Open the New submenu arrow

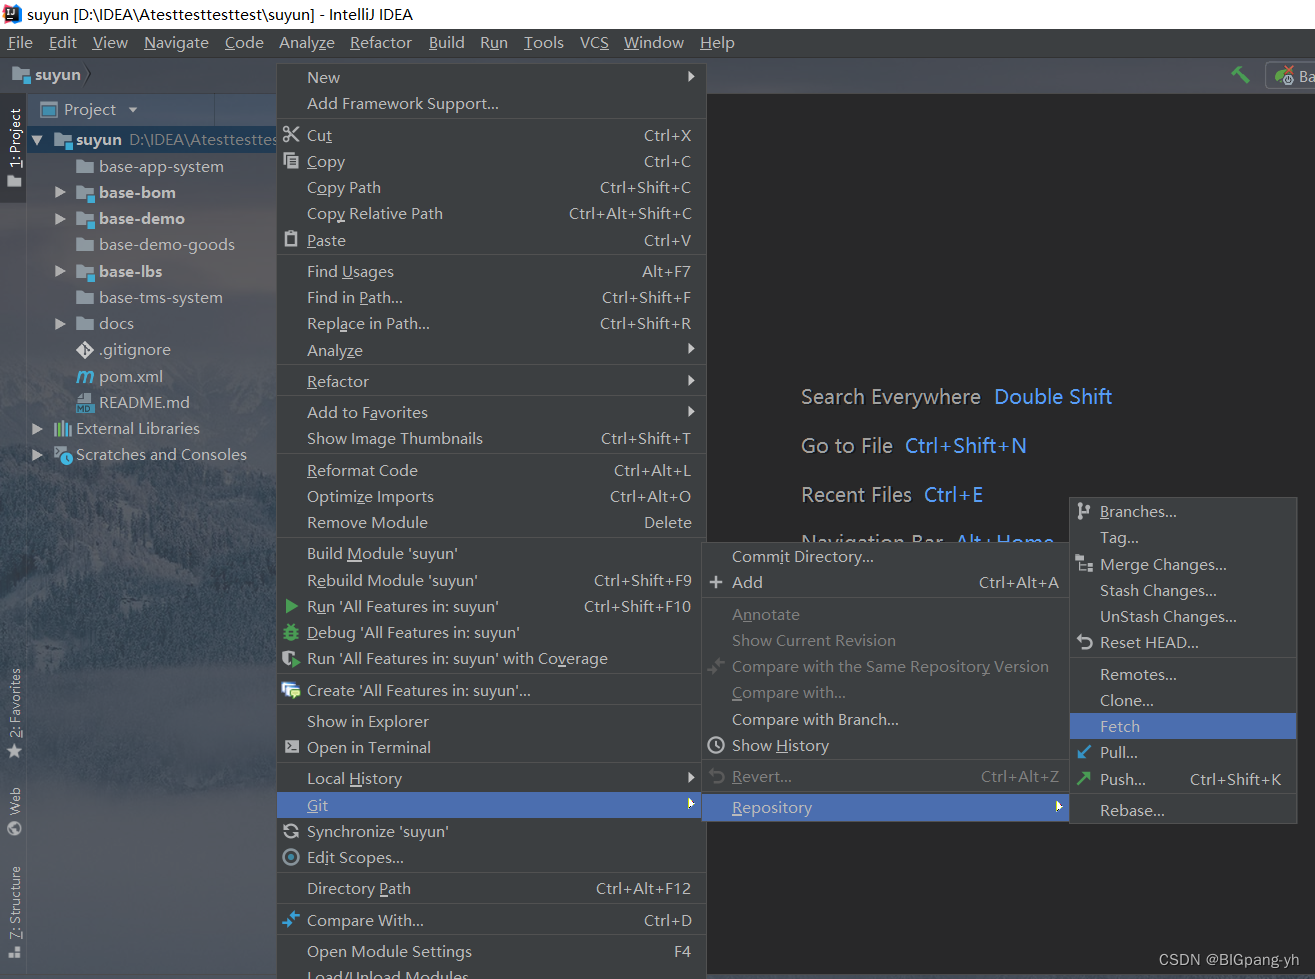click(691, 77)
